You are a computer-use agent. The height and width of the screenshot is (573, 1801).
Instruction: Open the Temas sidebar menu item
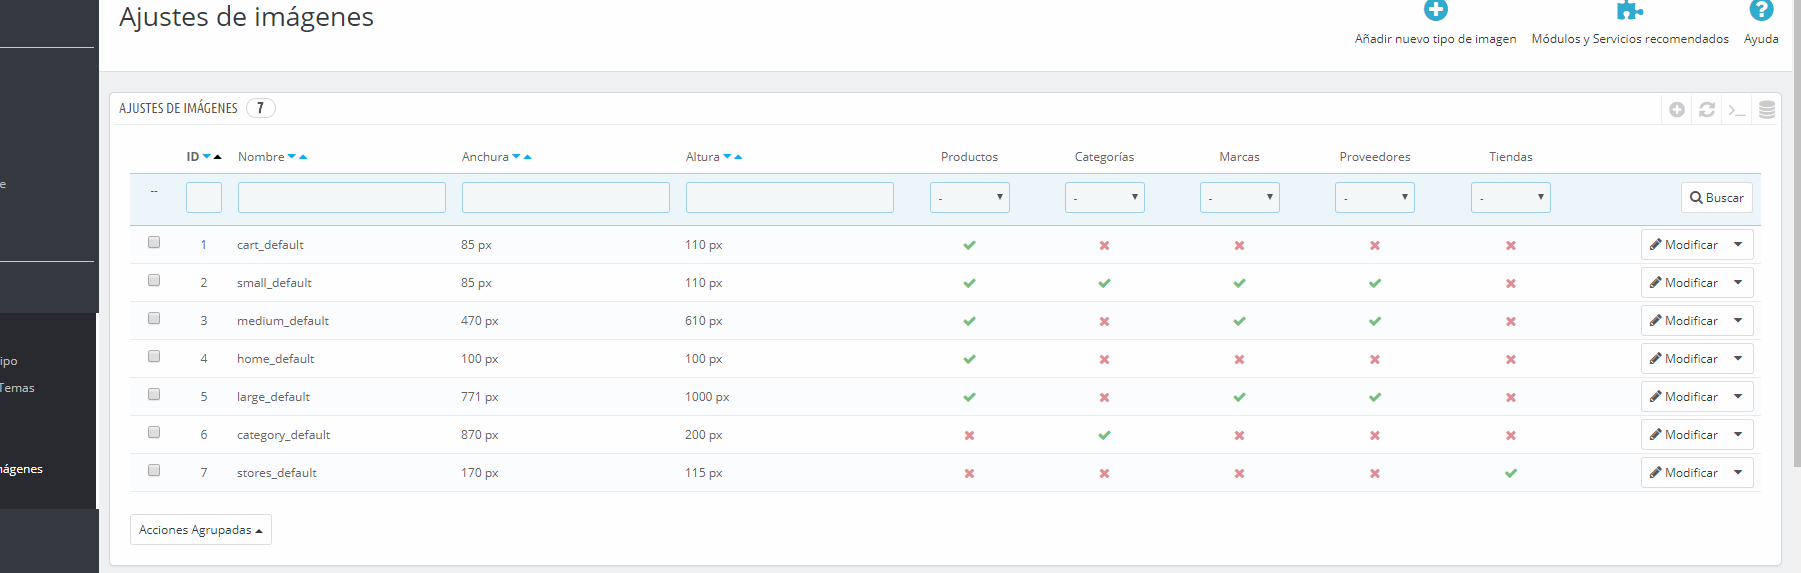(18, 388)
